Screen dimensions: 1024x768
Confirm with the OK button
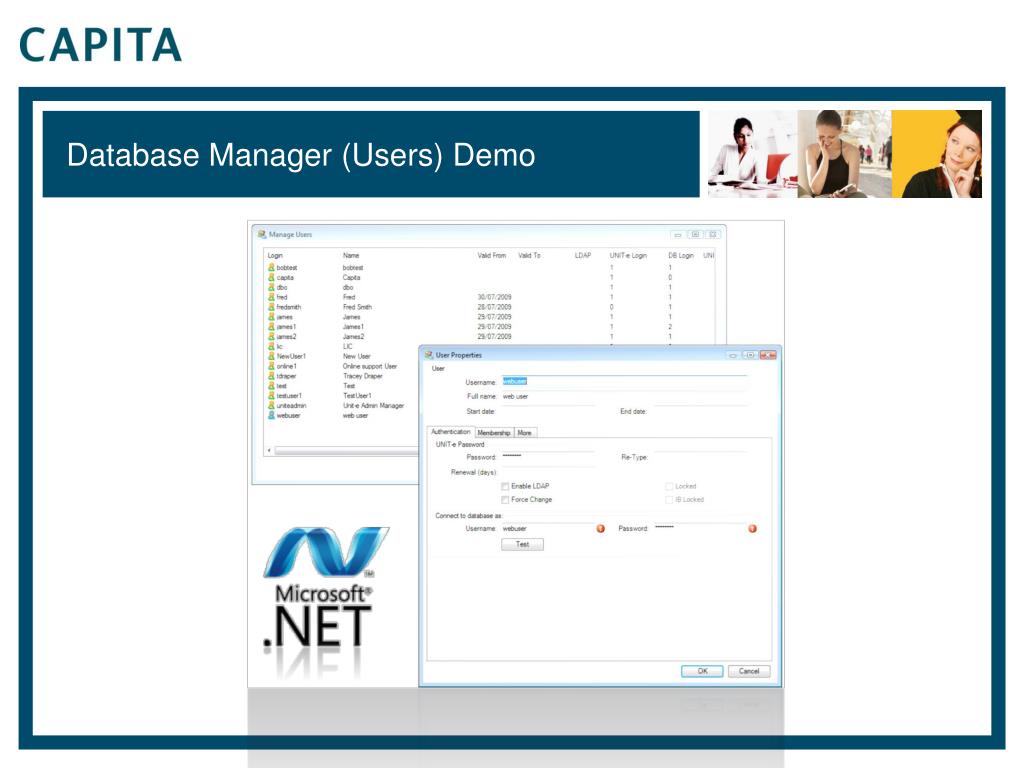pyautogui.click(x=702, y=671)
